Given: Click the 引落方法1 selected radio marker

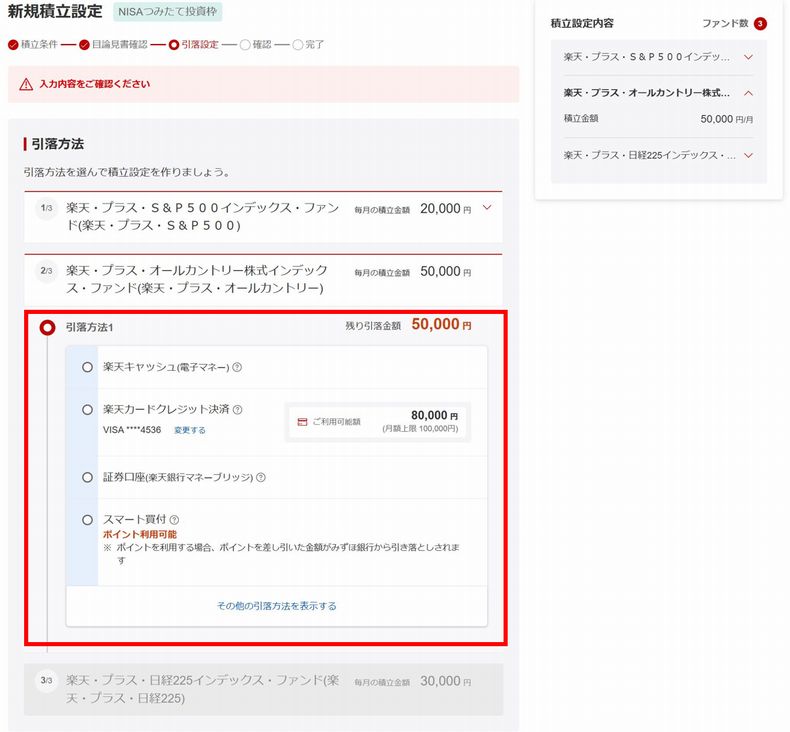Looking at the screenshot, I should pyautogui.click(x=47, y=327).
